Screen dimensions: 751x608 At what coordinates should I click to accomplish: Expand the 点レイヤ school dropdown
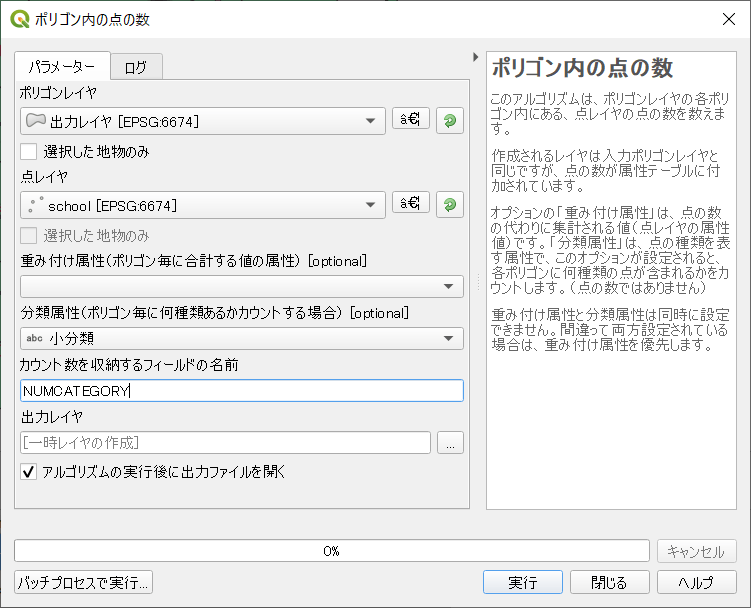pyautogui.click(x=203, y=205)
